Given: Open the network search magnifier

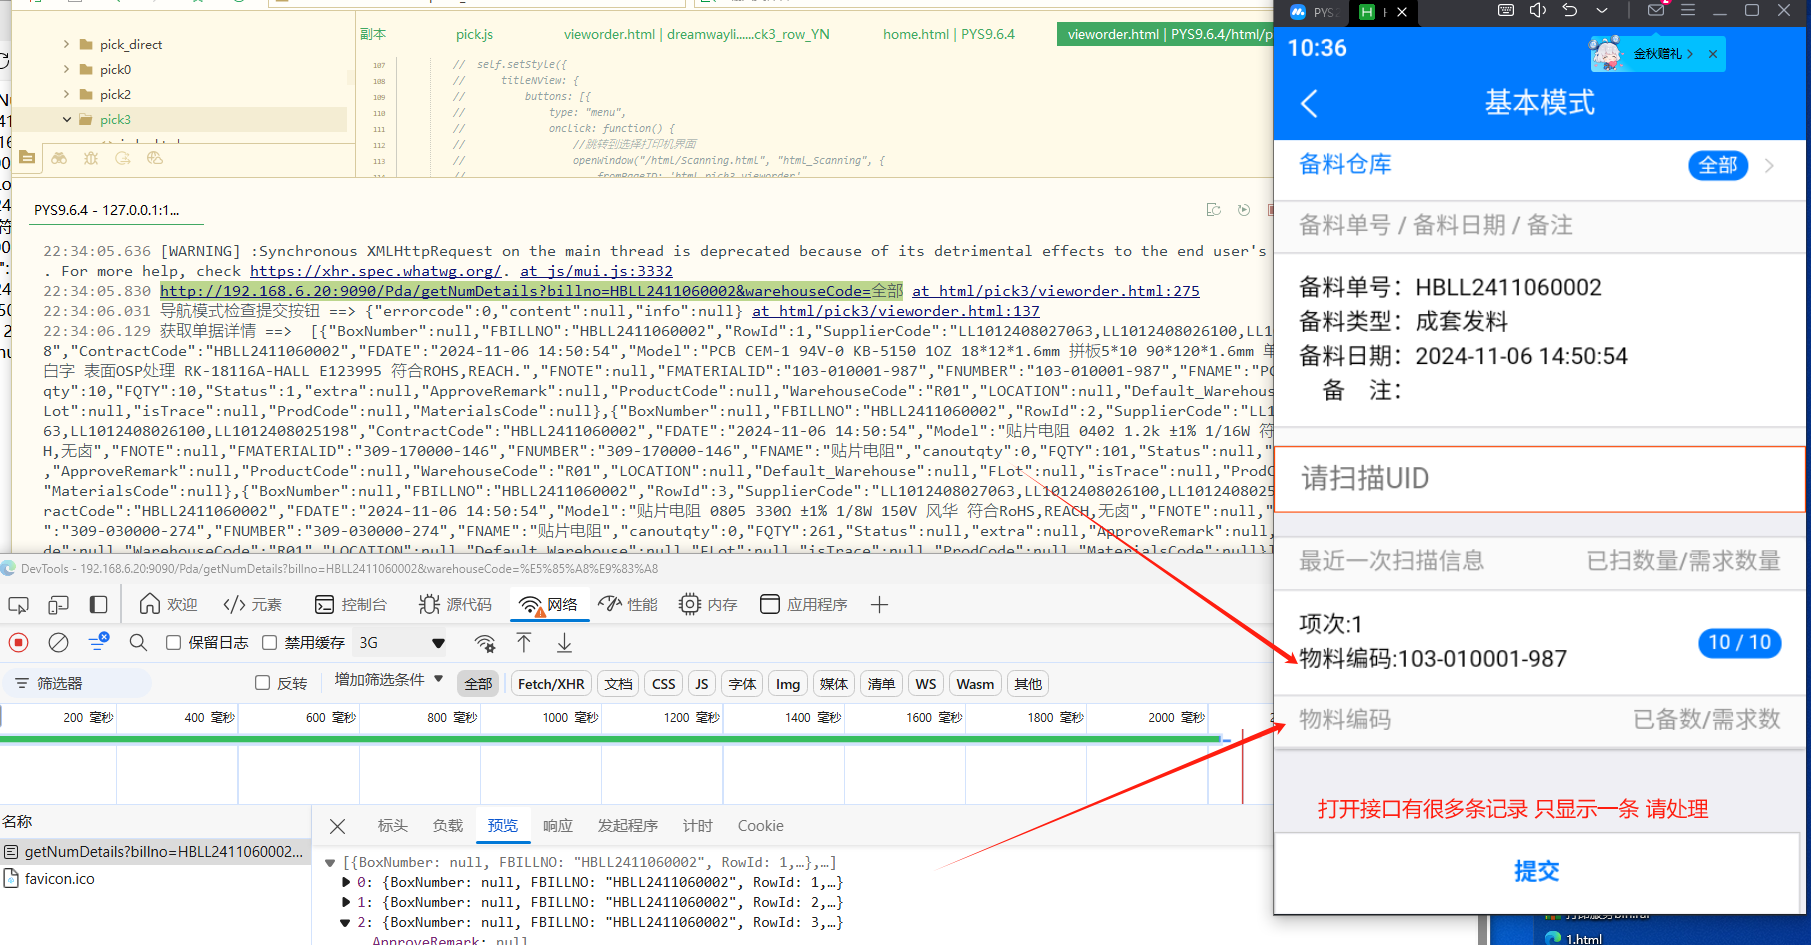Looking at the screenshot, I should (x=138, y=643).
